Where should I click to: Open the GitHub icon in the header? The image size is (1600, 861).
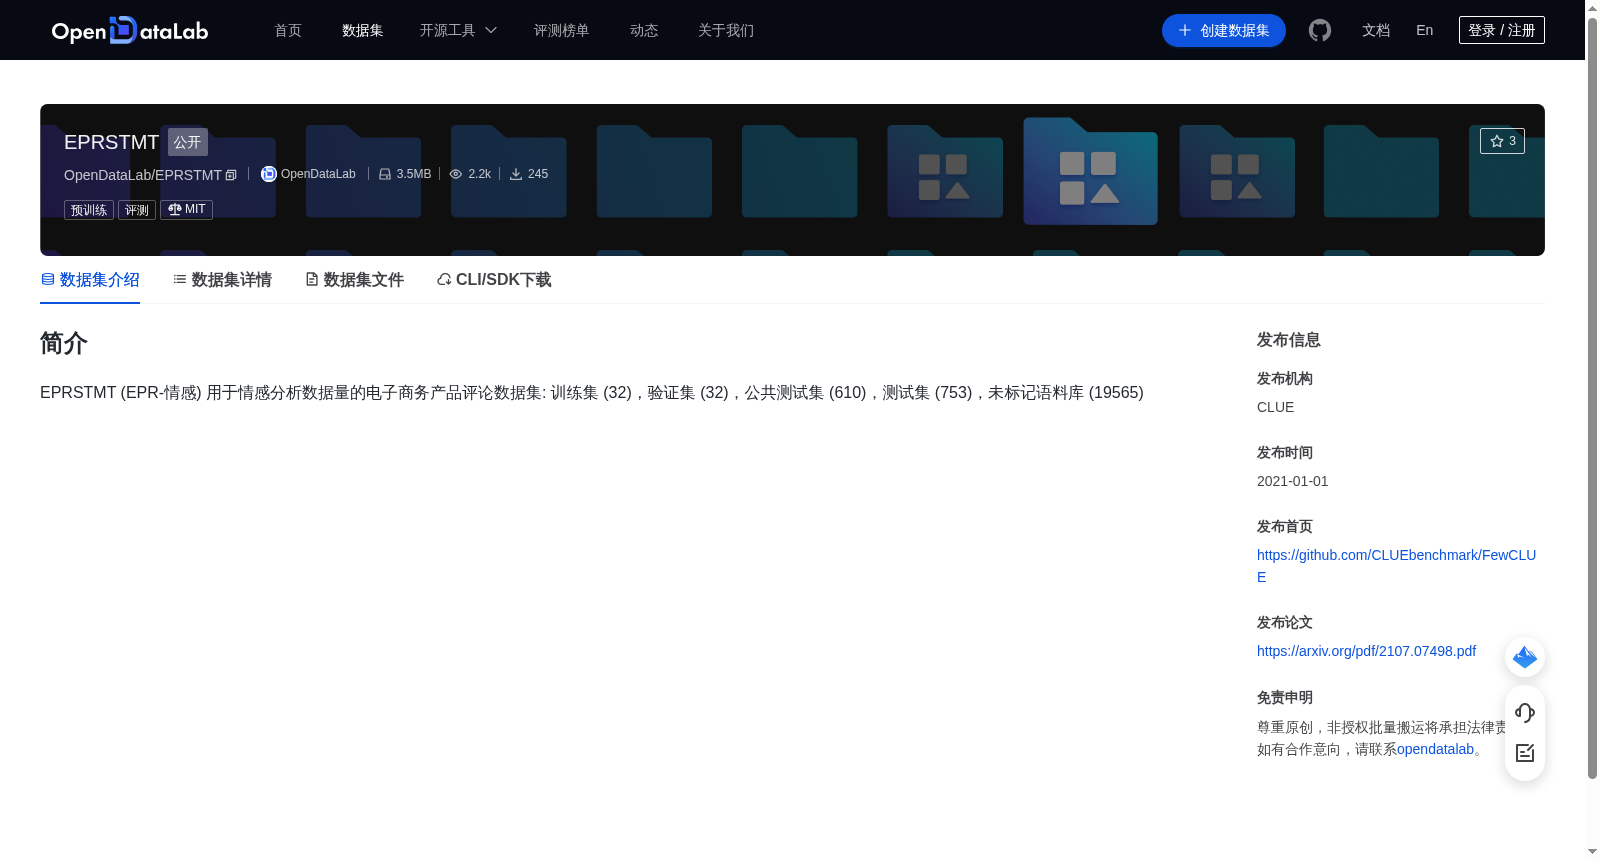pyautogui.click(x=1320, y=30)
